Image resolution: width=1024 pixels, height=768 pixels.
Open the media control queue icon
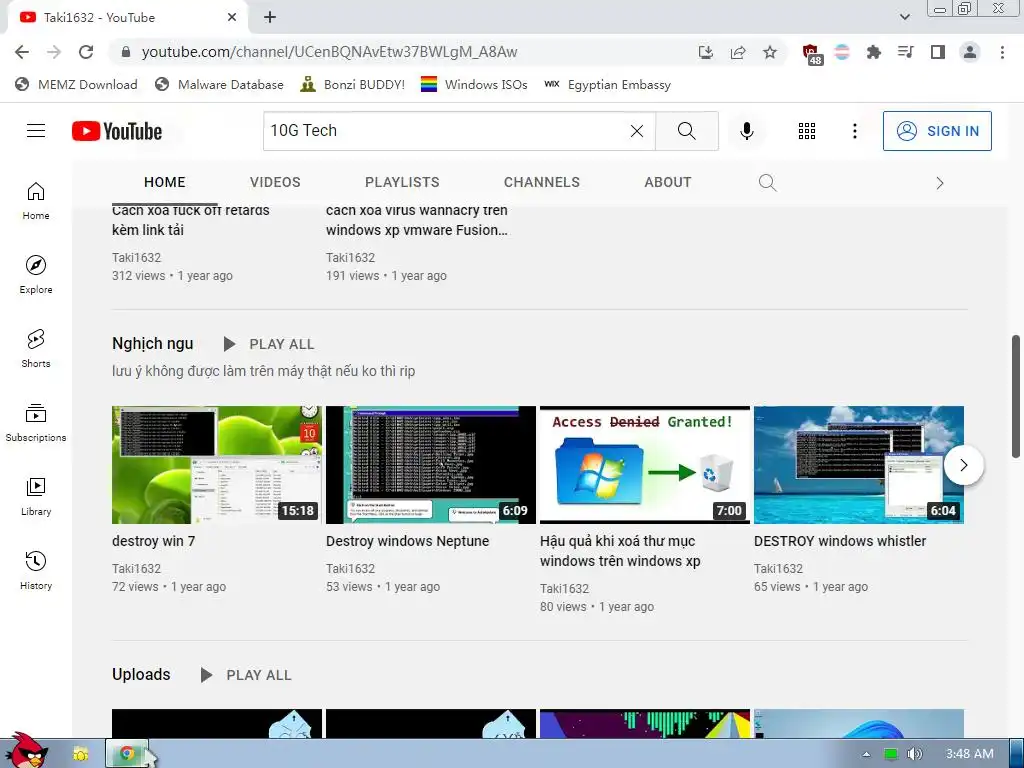905,52
